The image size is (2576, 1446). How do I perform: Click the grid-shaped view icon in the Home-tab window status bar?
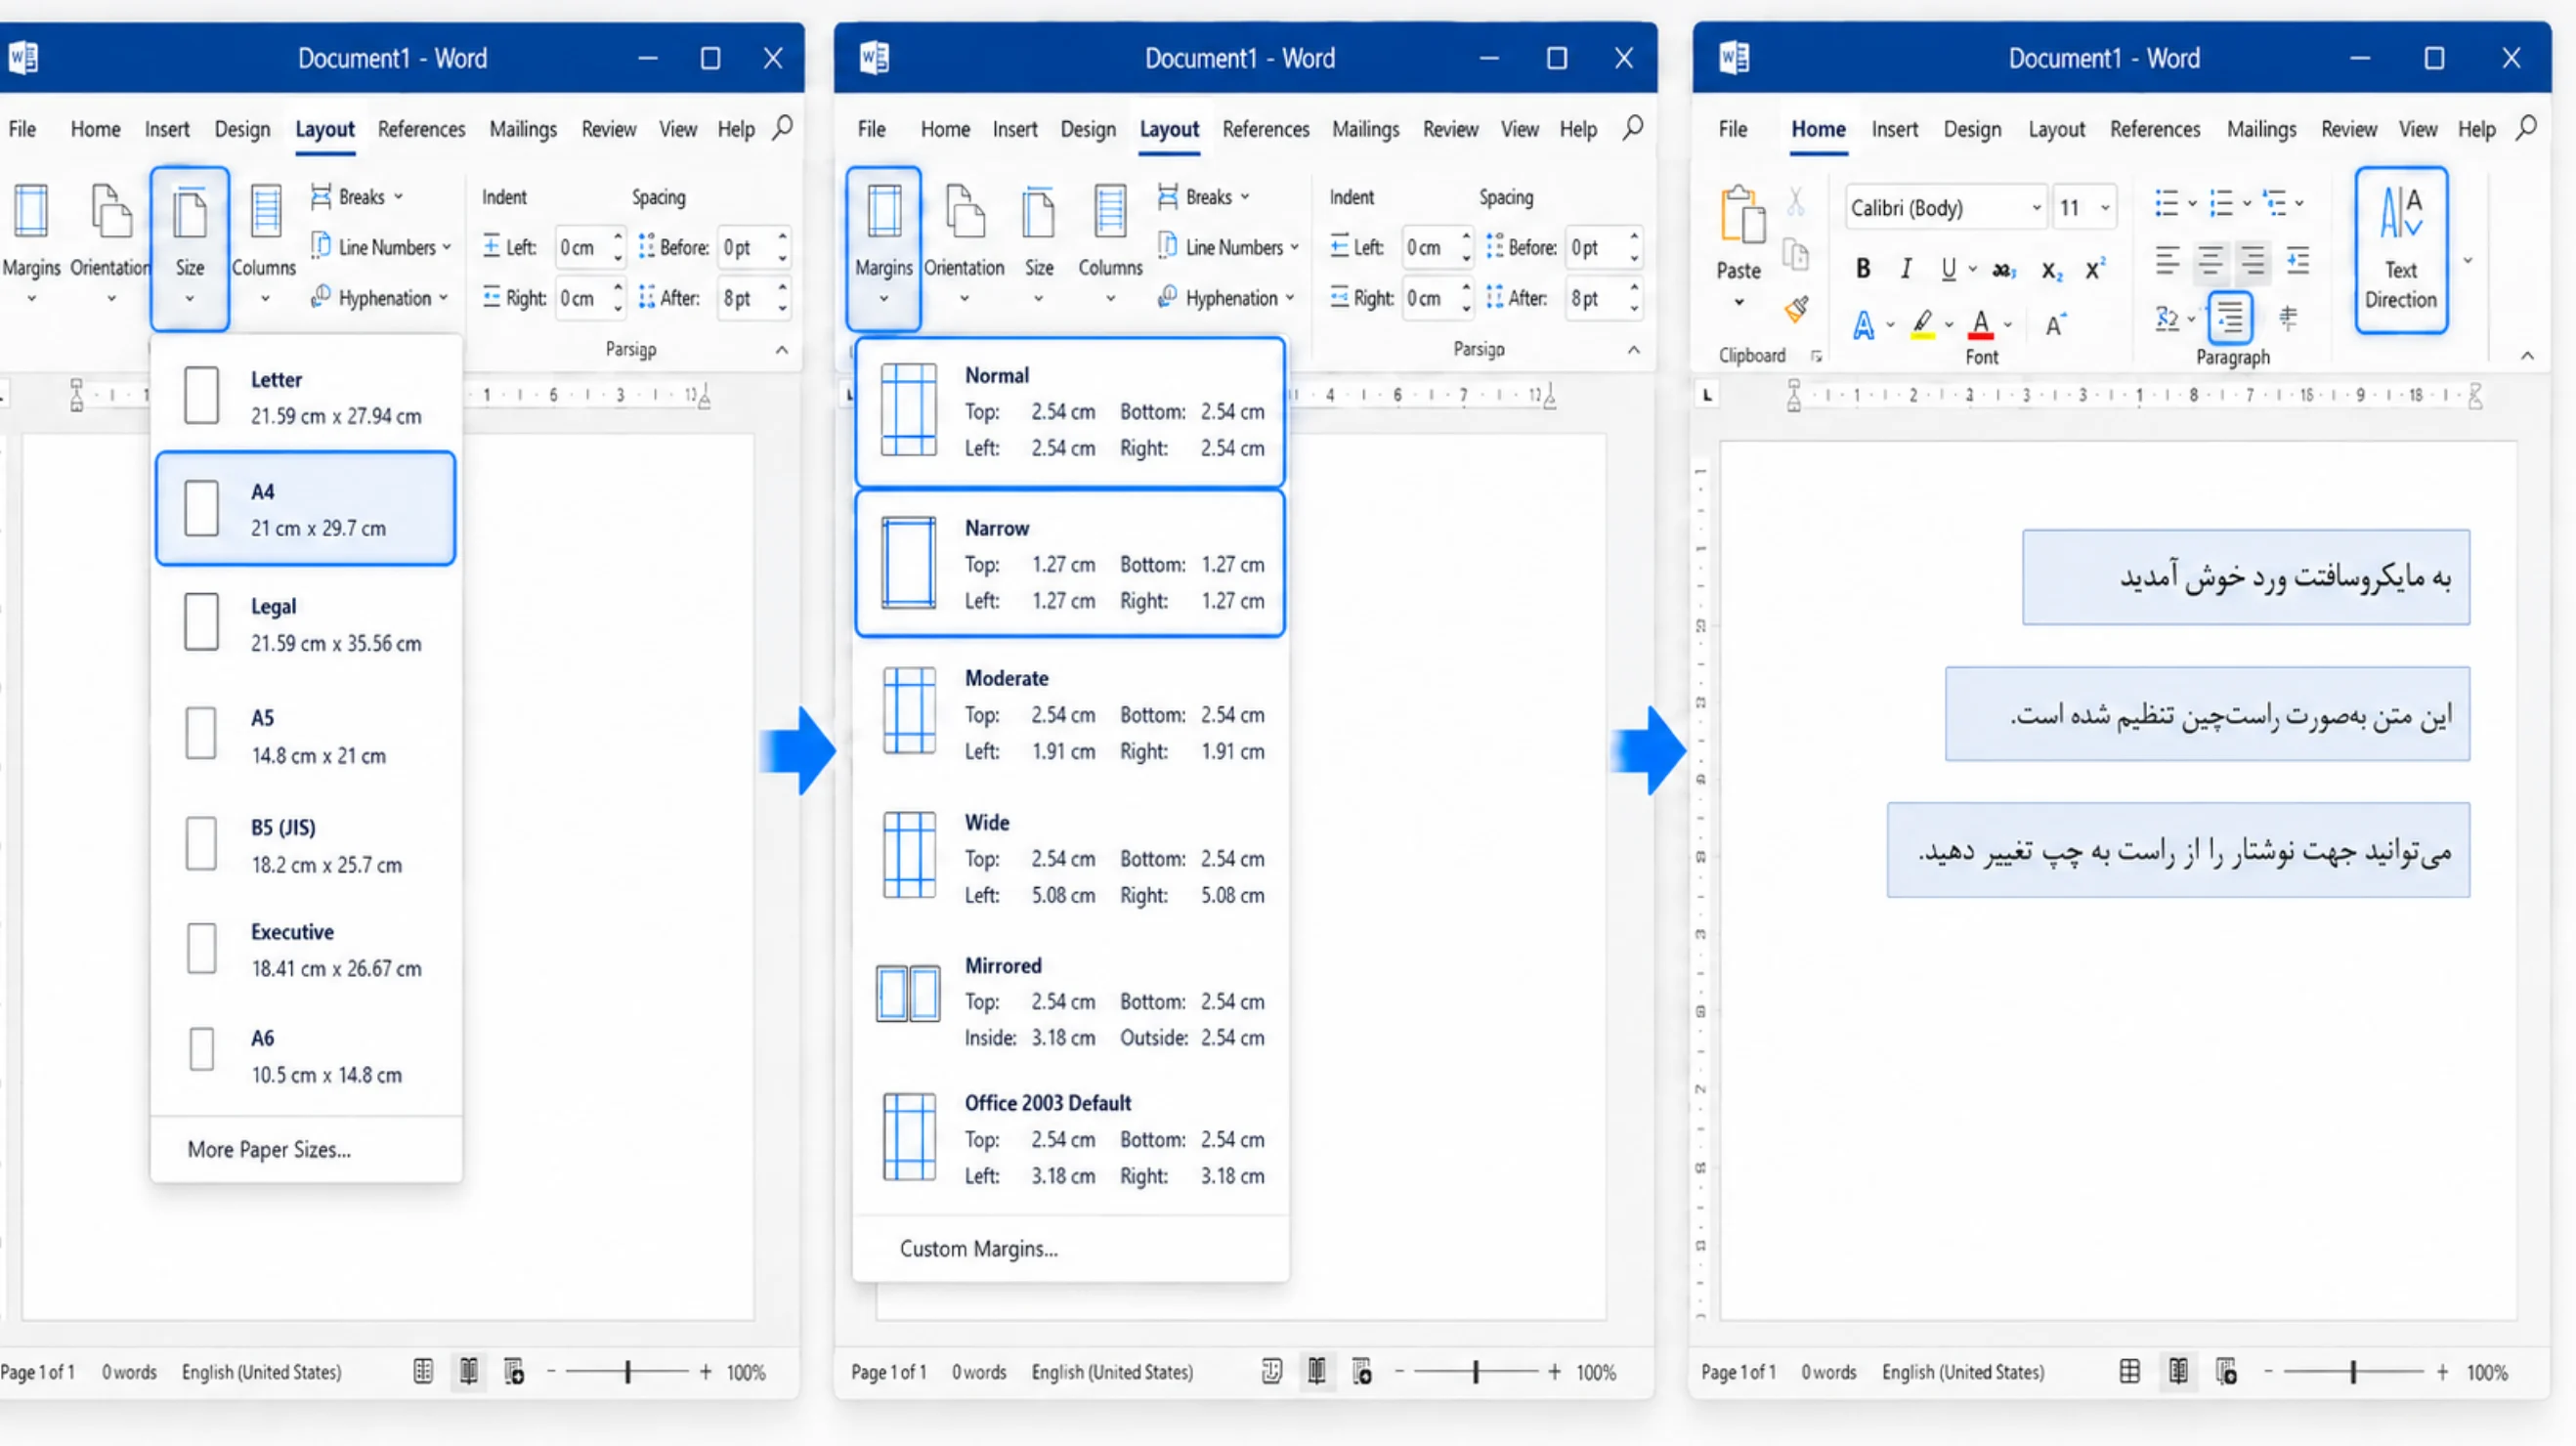tap(2130, 1372)
